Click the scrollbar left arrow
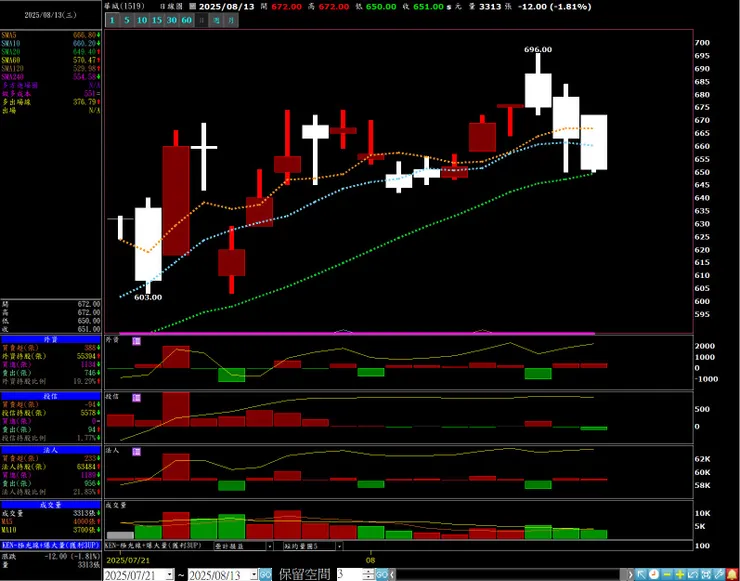The image size is (740, 581). 391,574
